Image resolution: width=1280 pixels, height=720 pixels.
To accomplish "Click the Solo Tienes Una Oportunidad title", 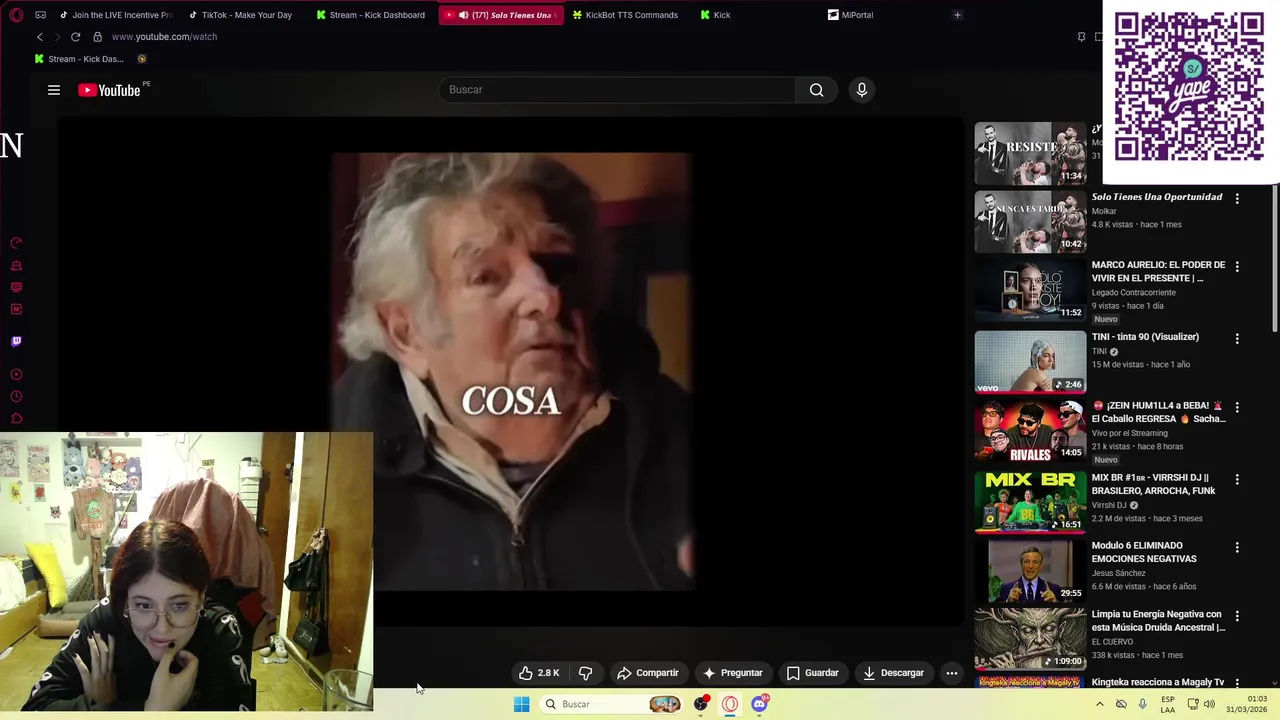I will pos(1156,197).
